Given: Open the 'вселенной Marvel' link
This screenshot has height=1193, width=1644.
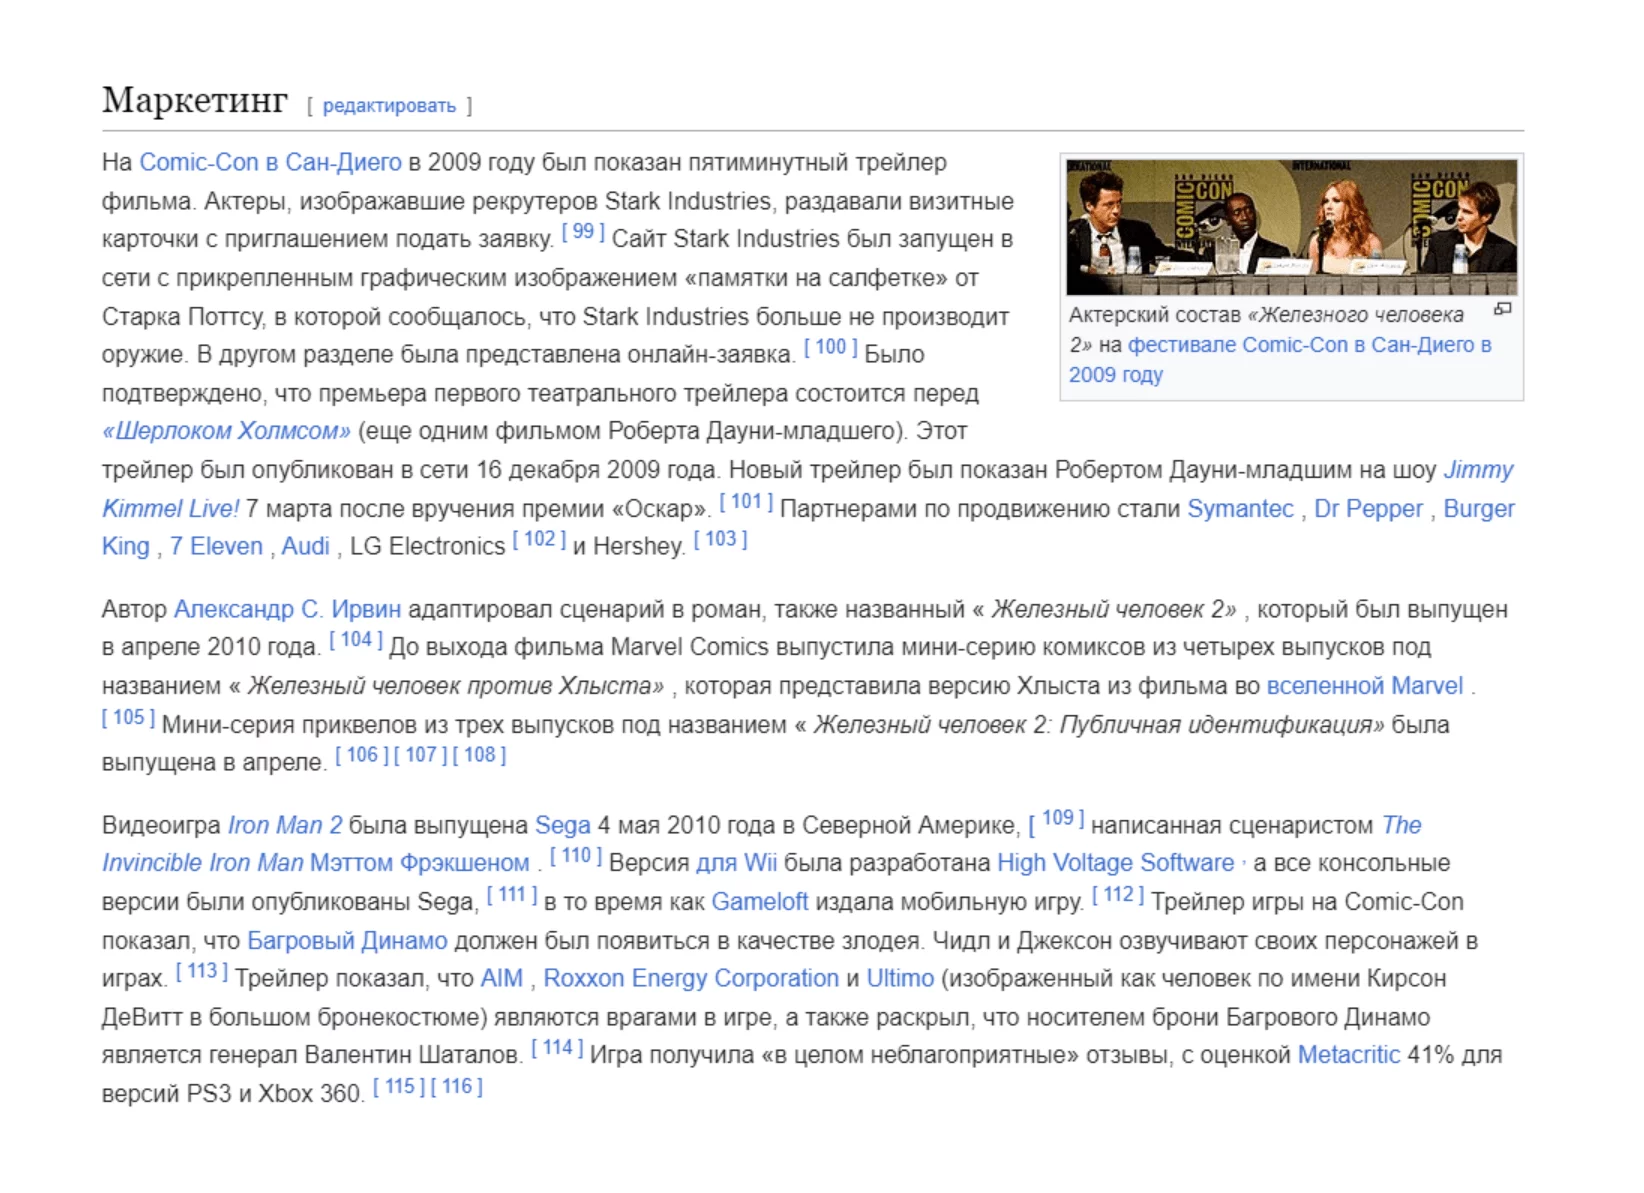Looking at the screenshot, I should click(x=1364, y=686).
